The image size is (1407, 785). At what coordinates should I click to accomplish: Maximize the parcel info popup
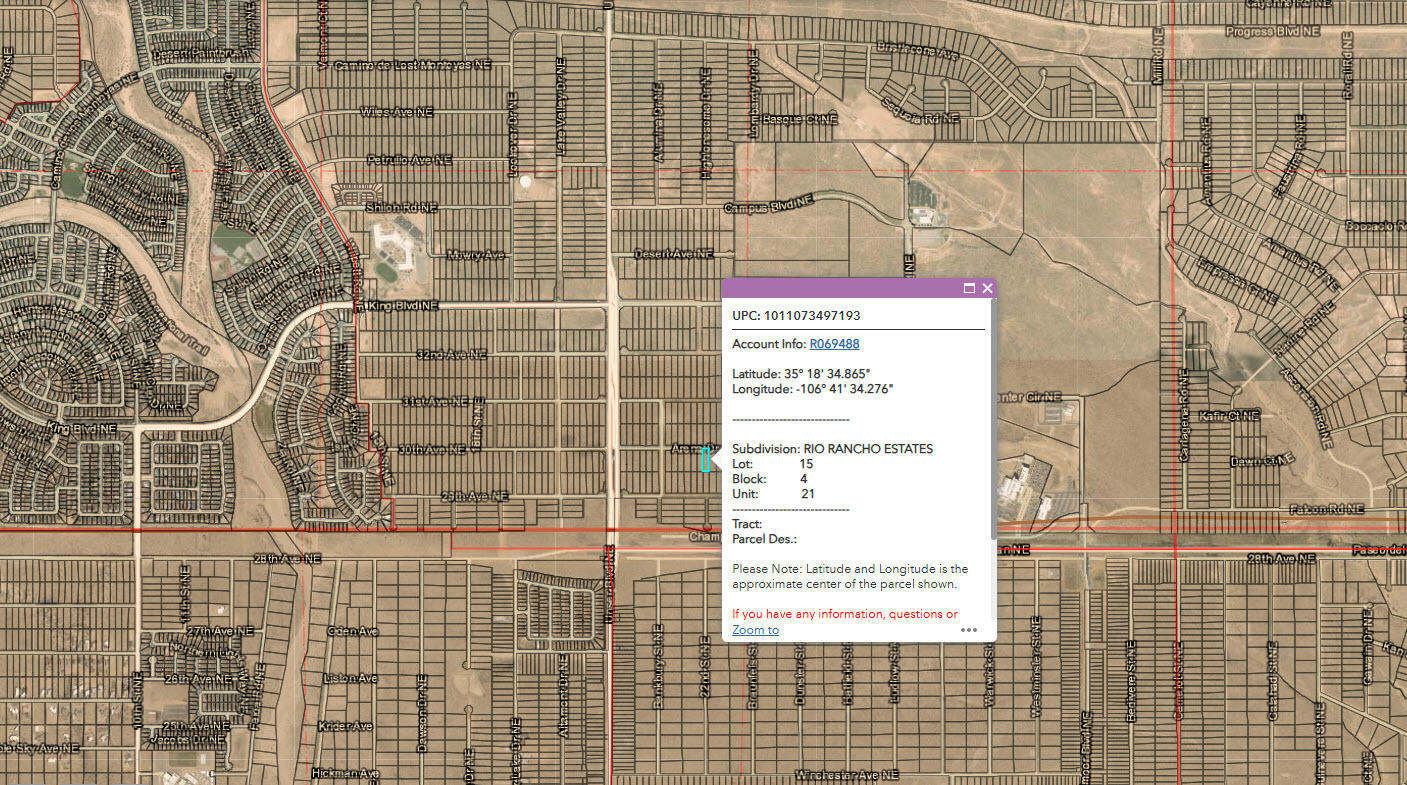pyautogui.click(x=968, y=288)
